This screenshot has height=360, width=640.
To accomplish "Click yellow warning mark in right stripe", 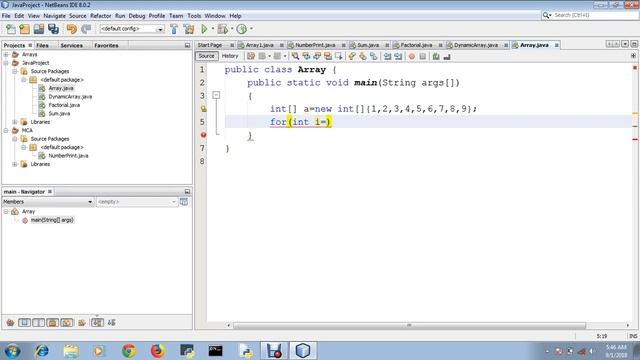I will coord(635,113).
